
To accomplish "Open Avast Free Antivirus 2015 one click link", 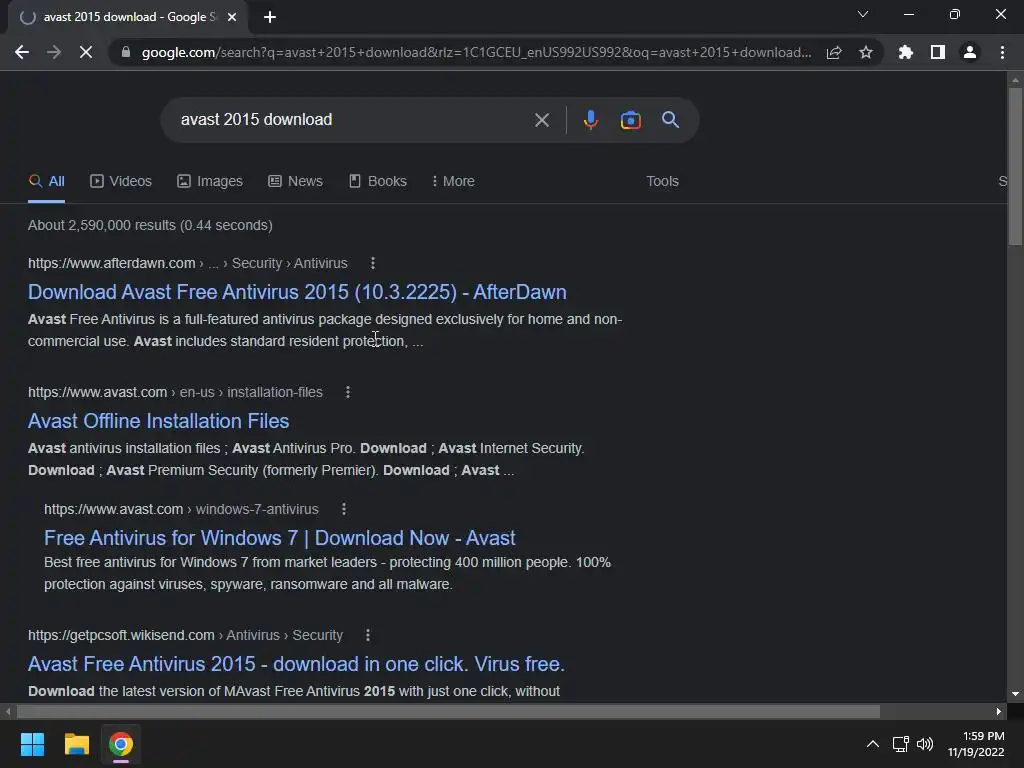I will (296, 664).
